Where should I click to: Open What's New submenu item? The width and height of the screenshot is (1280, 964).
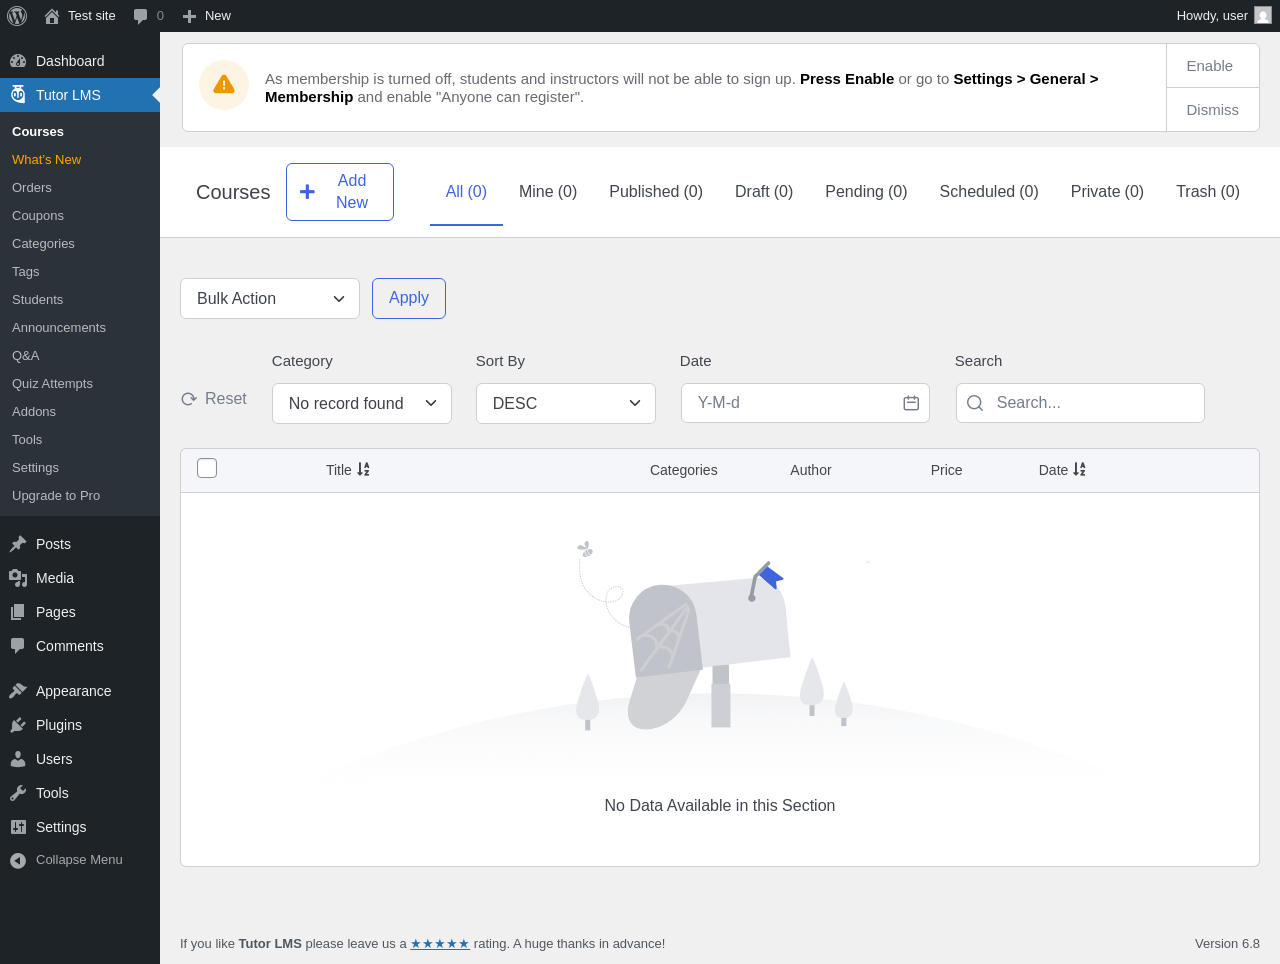pos(47,160)
